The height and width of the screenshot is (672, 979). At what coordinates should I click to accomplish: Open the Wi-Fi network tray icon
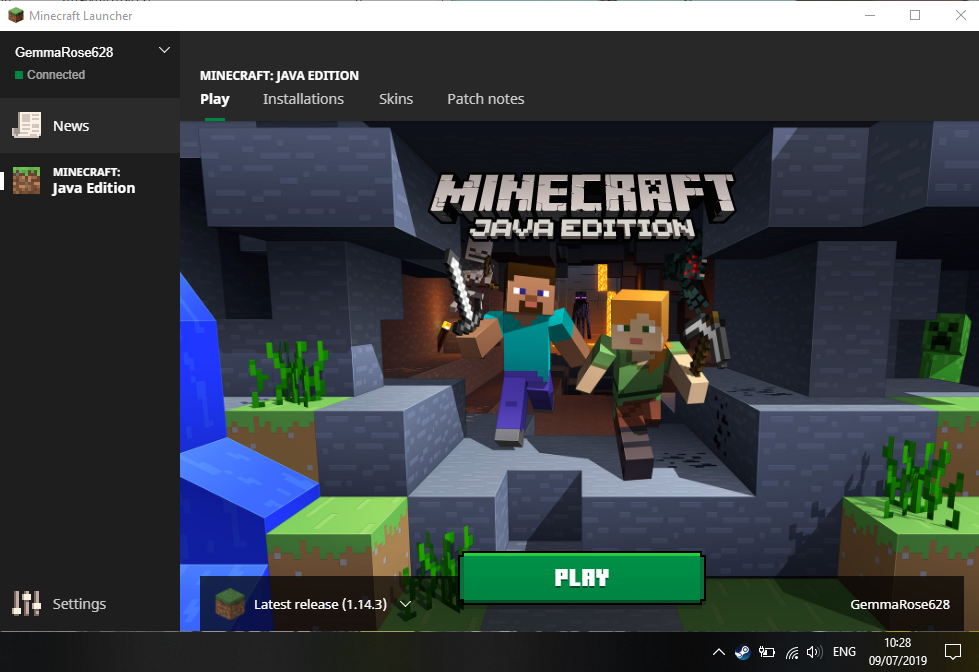tap(792, 653)
